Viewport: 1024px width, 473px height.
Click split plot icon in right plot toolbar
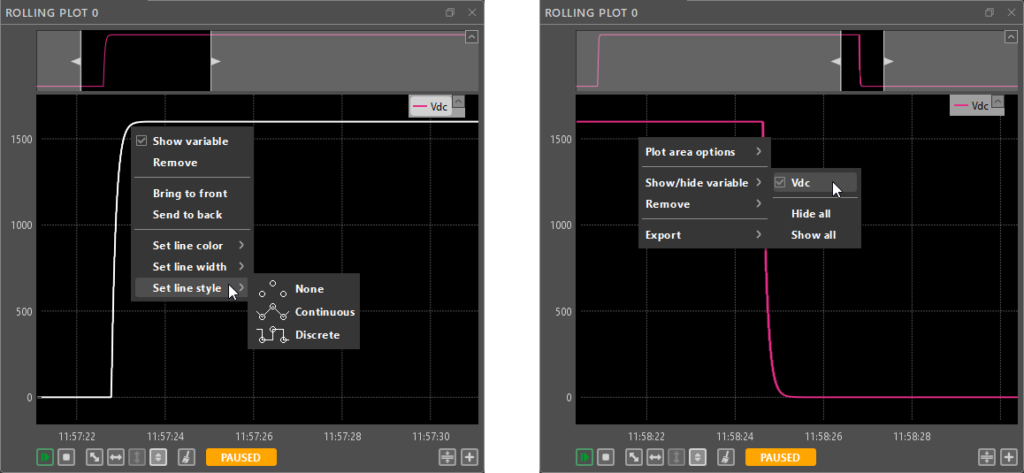986,457
